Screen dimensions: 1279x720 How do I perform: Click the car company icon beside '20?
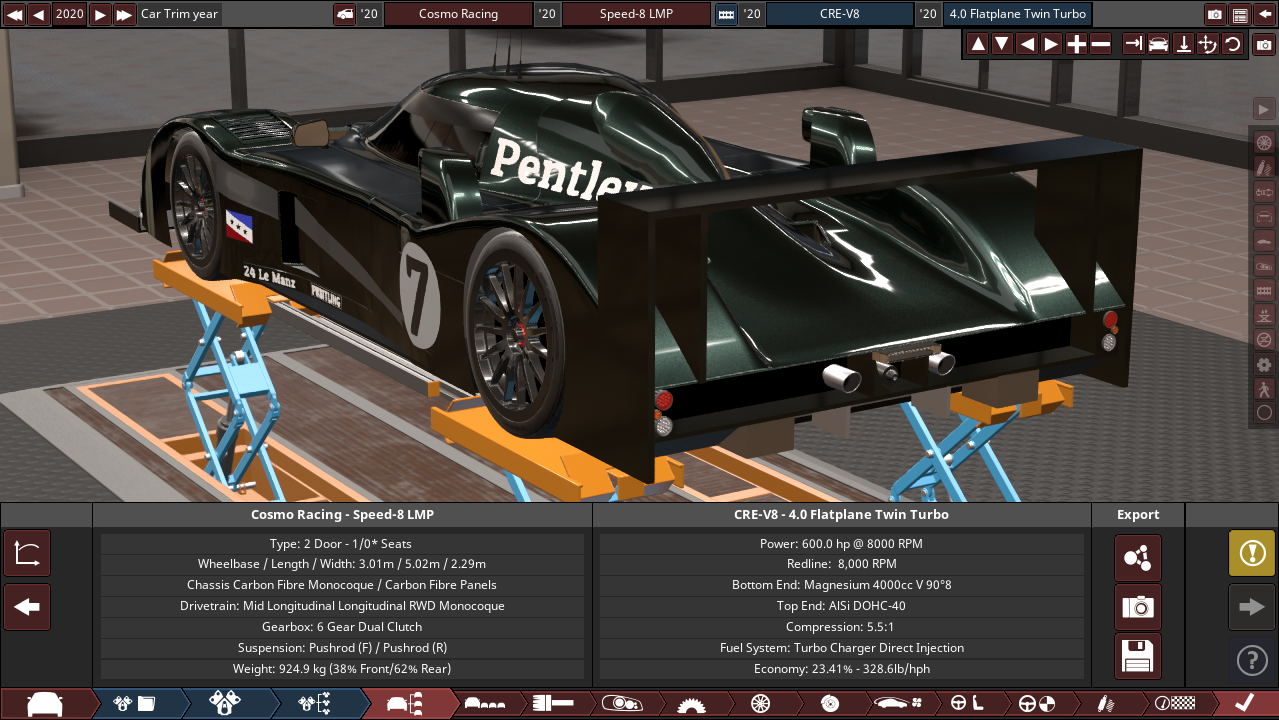pos(345,14)
